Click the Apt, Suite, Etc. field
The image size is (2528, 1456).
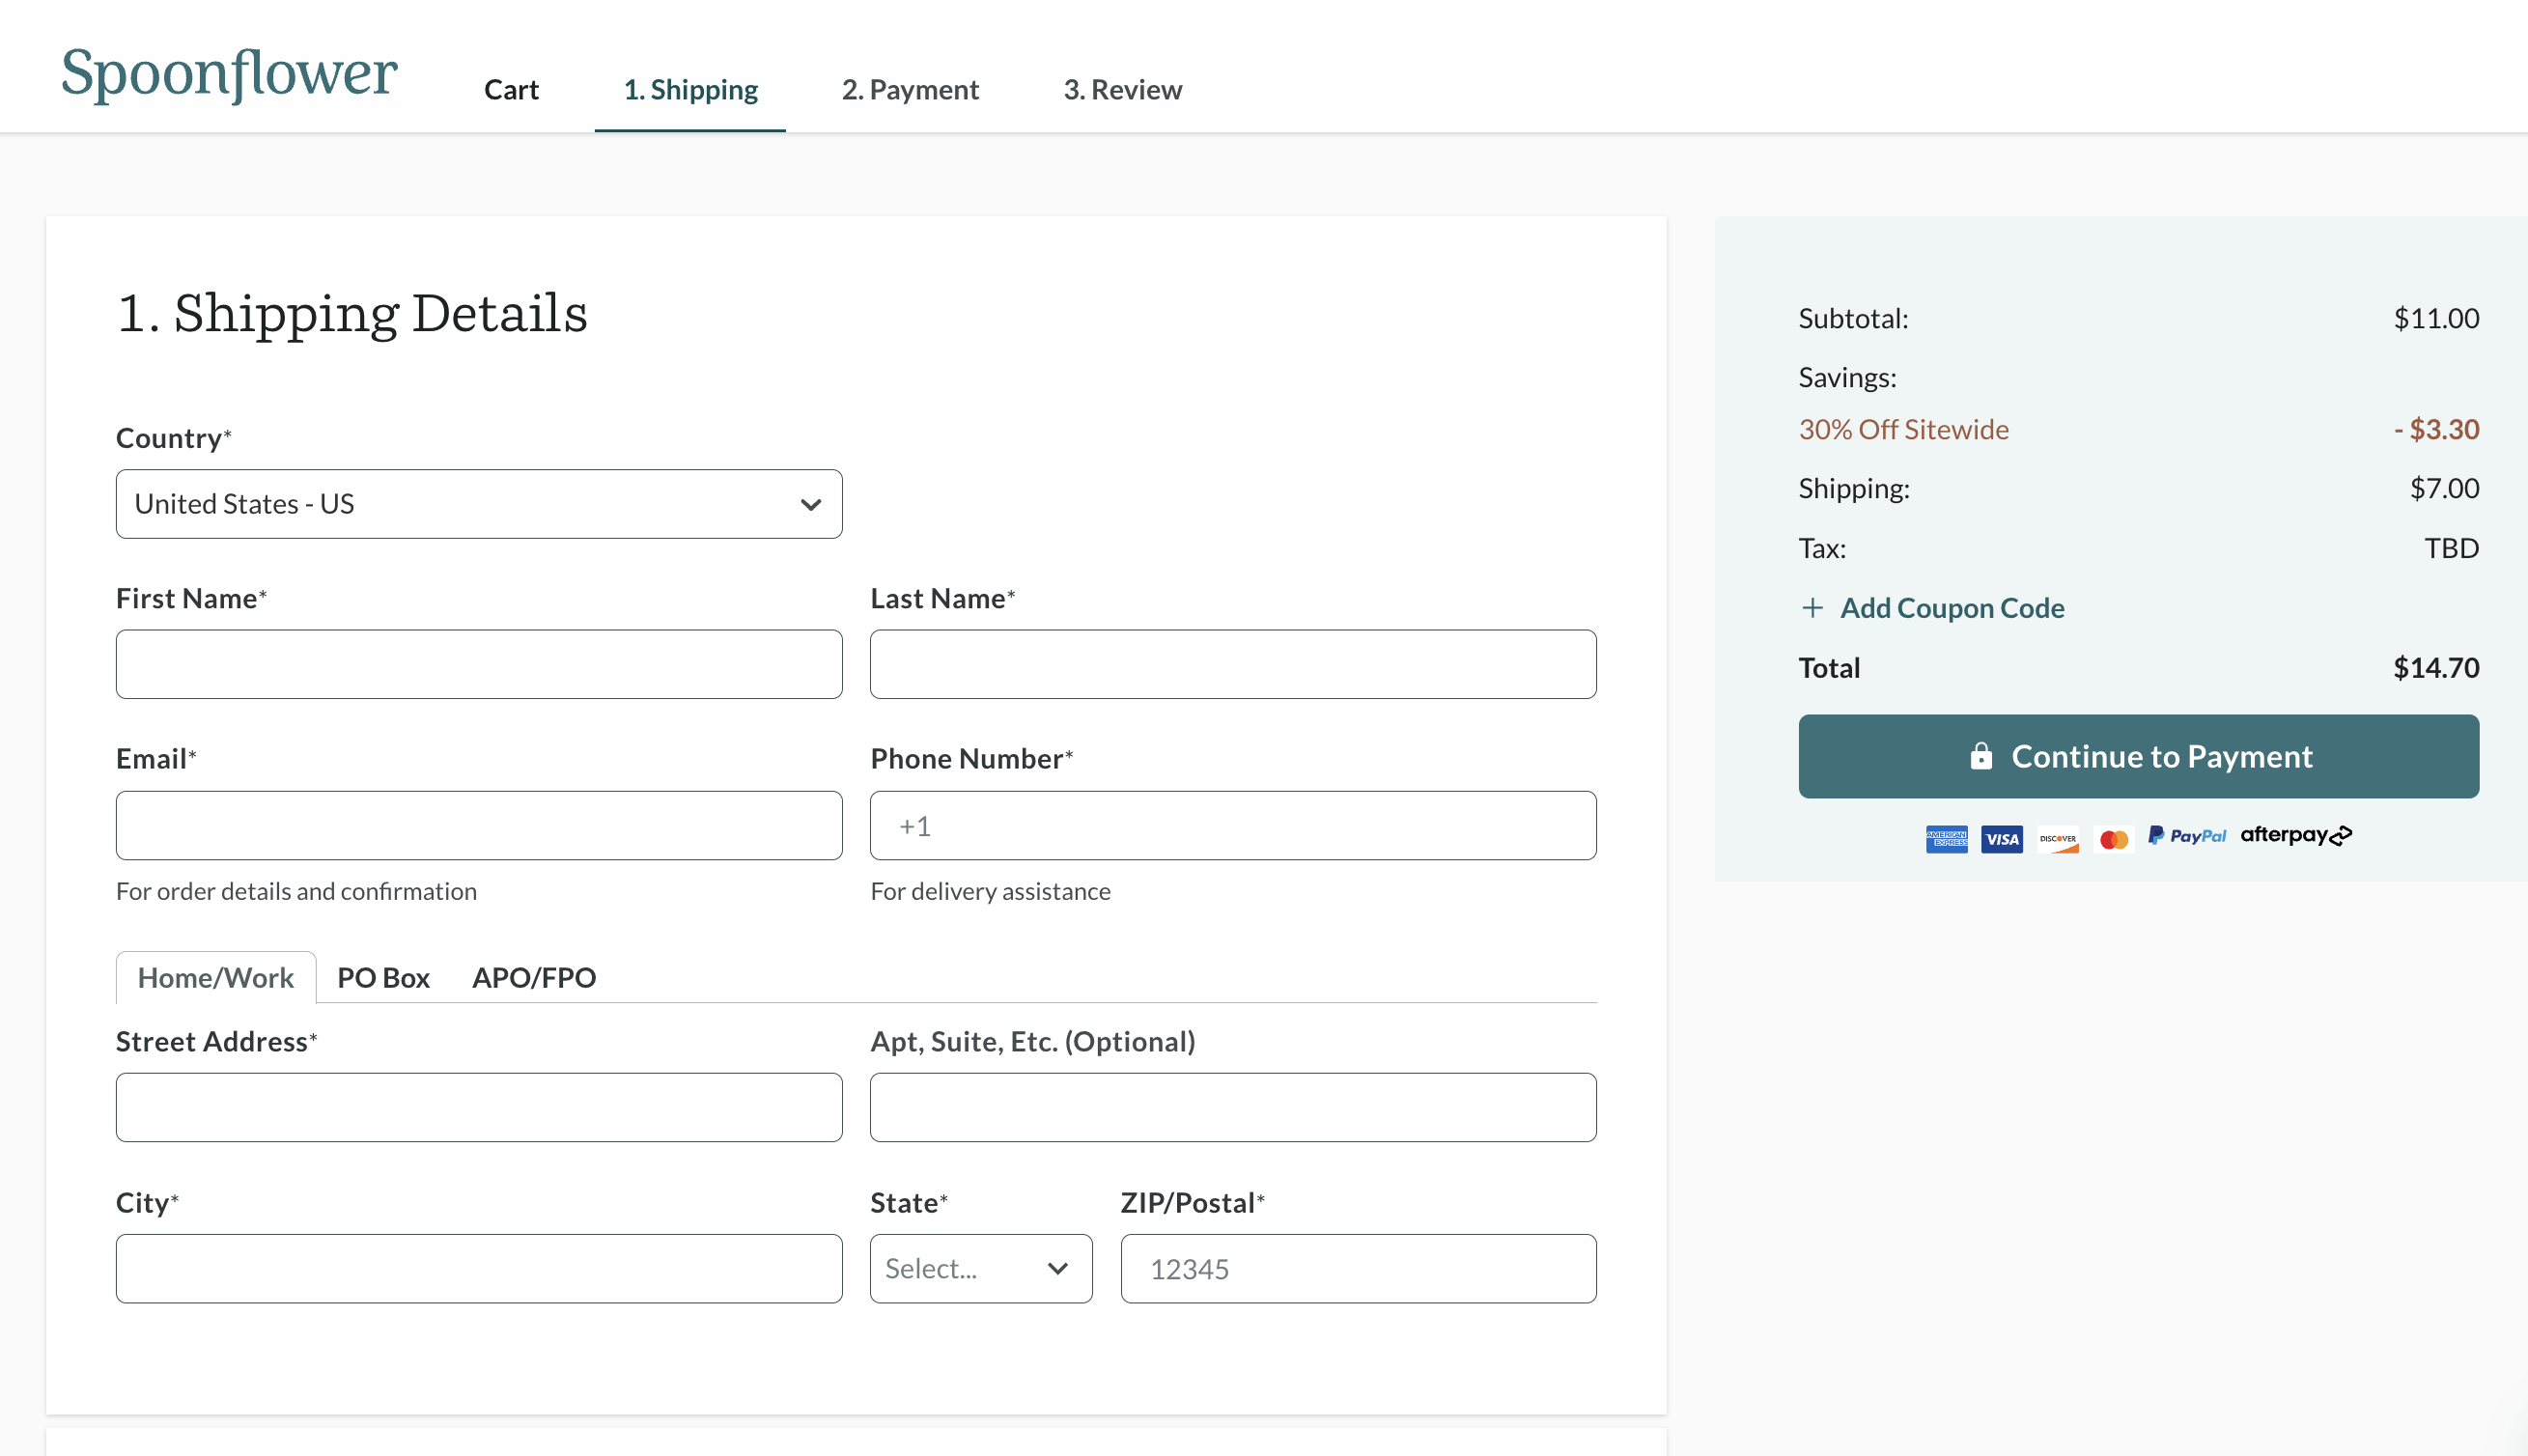pos(1233,1107)
